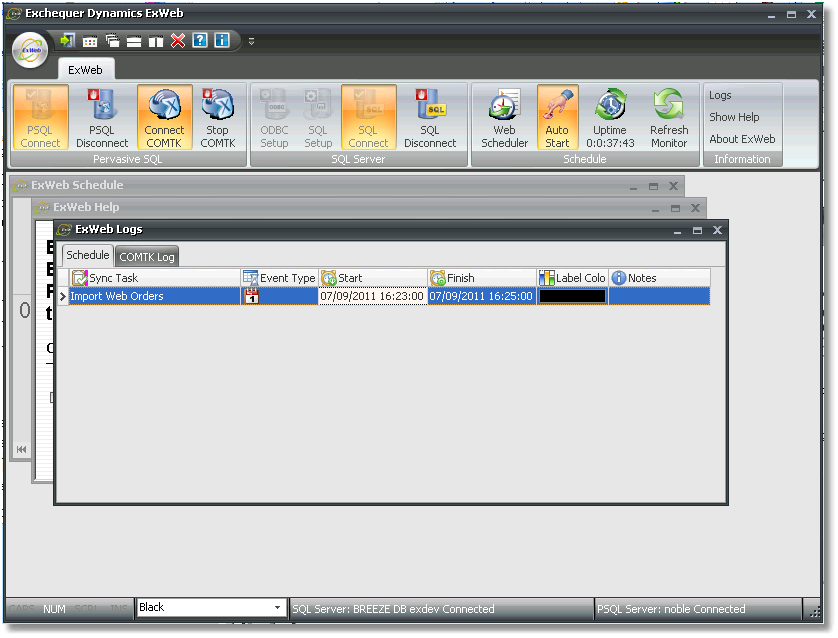This screenshot has height=638, width=838.
Task: Click the SQL Connect ribbon button
Action: (x=368, y=118)
